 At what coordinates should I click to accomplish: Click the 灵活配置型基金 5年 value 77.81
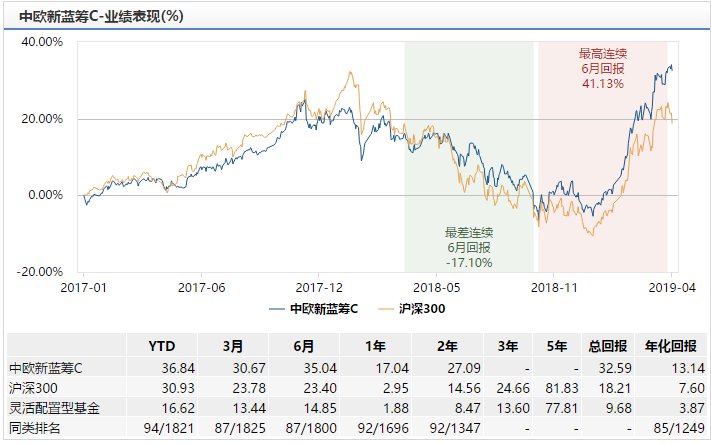coord(562,408)
